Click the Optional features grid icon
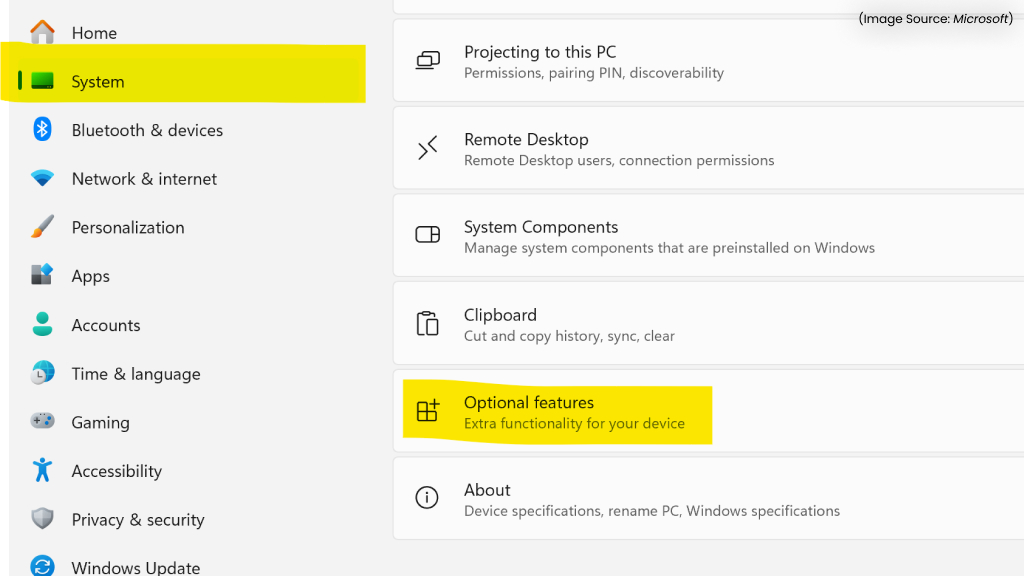Screen dimensions: 1024x576 click(427, 411)
